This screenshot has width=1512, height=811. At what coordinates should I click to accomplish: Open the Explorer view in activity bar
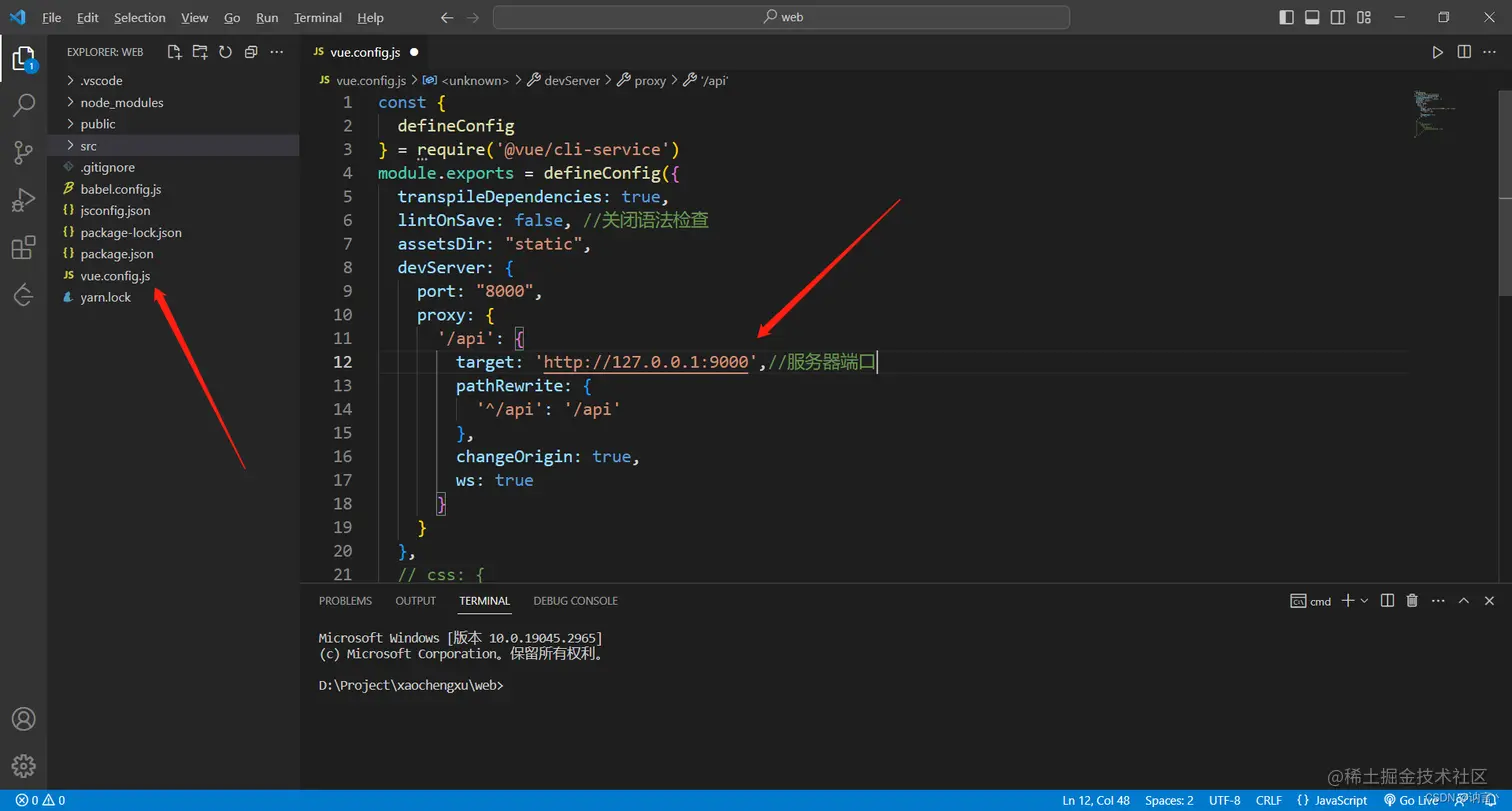pyautogui.click(x=23, y=59)
